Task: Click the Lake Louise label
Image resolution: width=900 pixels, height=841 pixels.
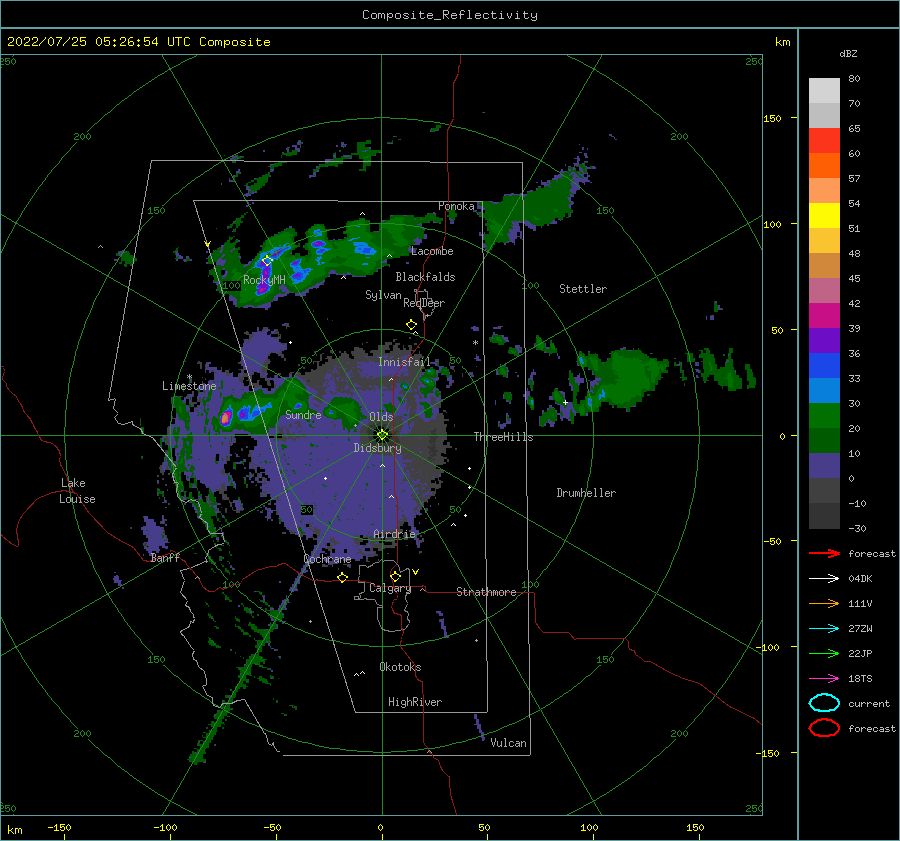Action: tap(77, 491)
